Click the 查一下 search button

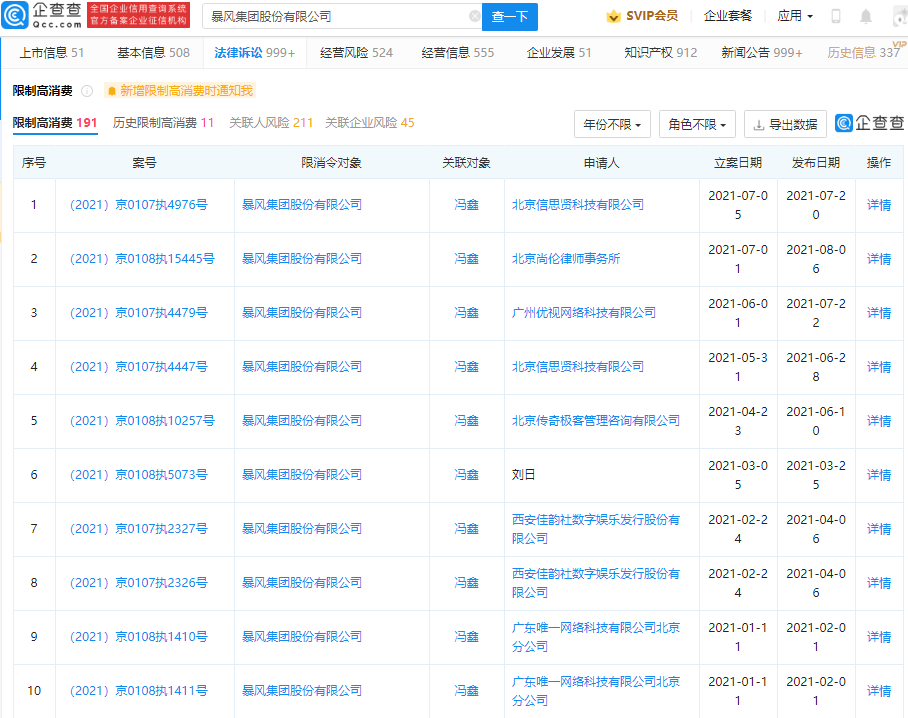point(510,17)
